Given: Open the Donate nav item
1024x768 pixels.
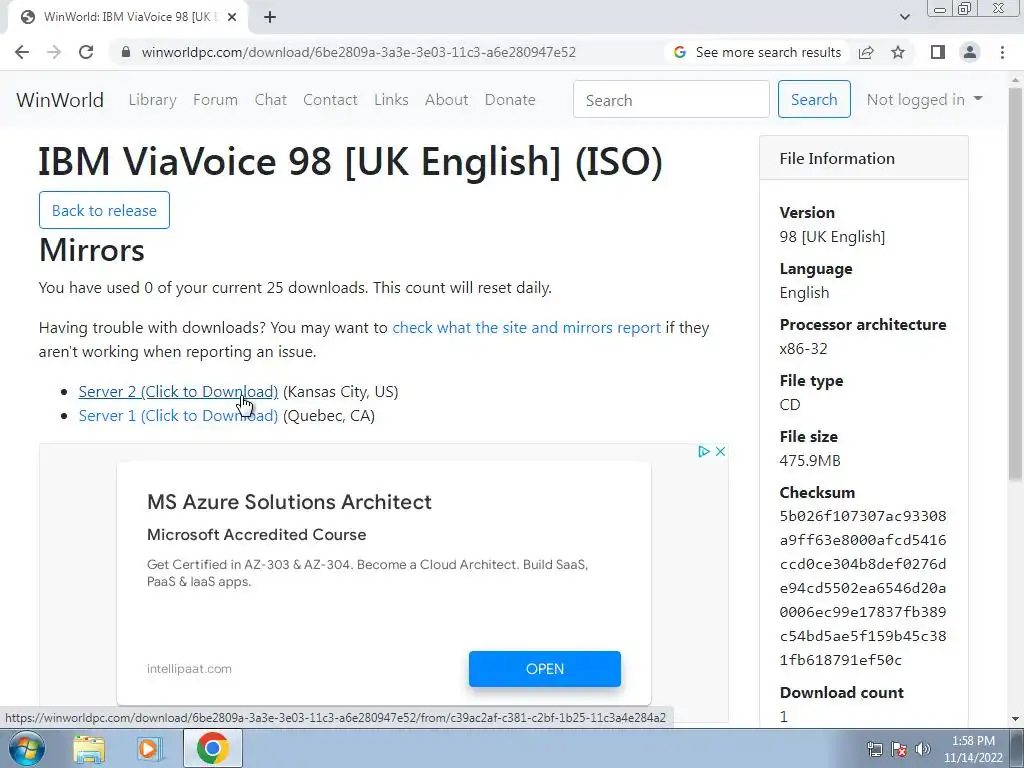Looking at the screenshot, I should coord(510,100).
